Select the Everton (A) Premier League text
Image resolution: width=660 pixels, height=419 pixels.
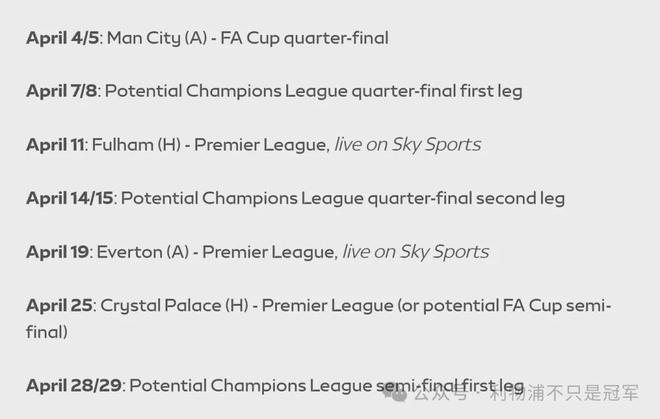[x=216, y=252]
